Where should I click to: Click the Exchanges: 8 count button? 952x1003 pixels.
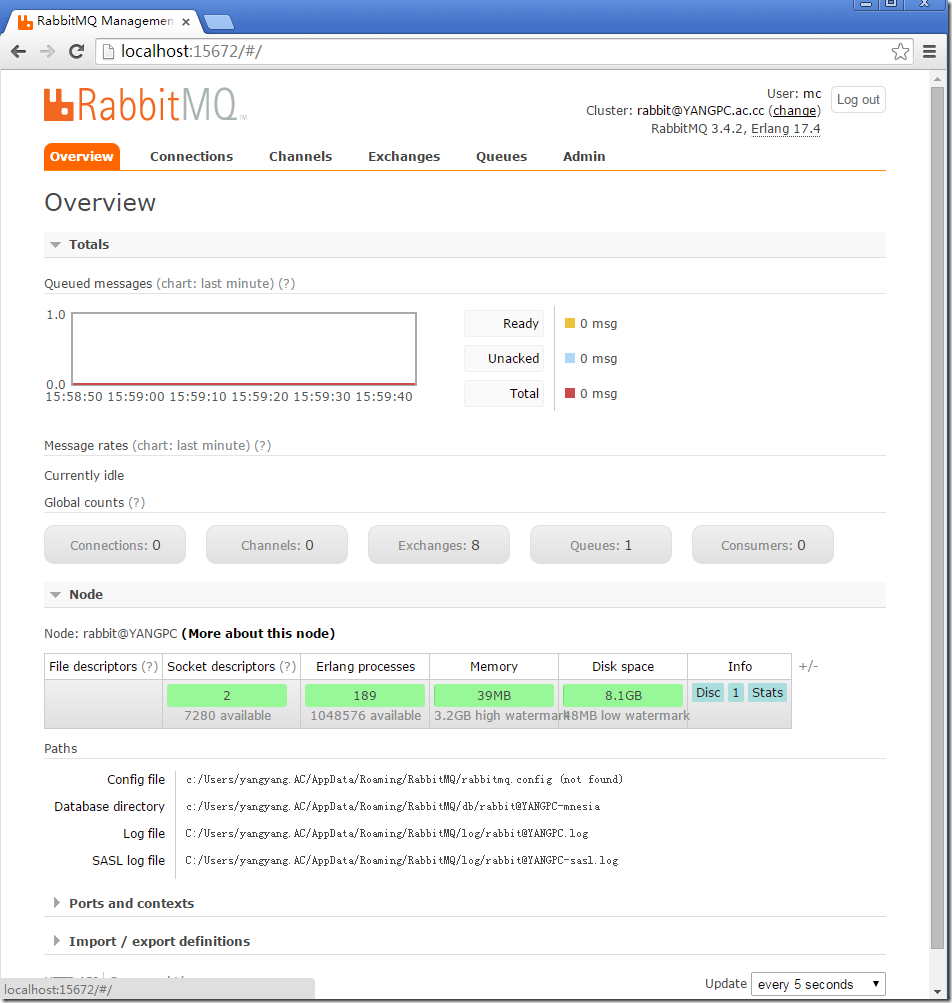[x=439, y=545]
